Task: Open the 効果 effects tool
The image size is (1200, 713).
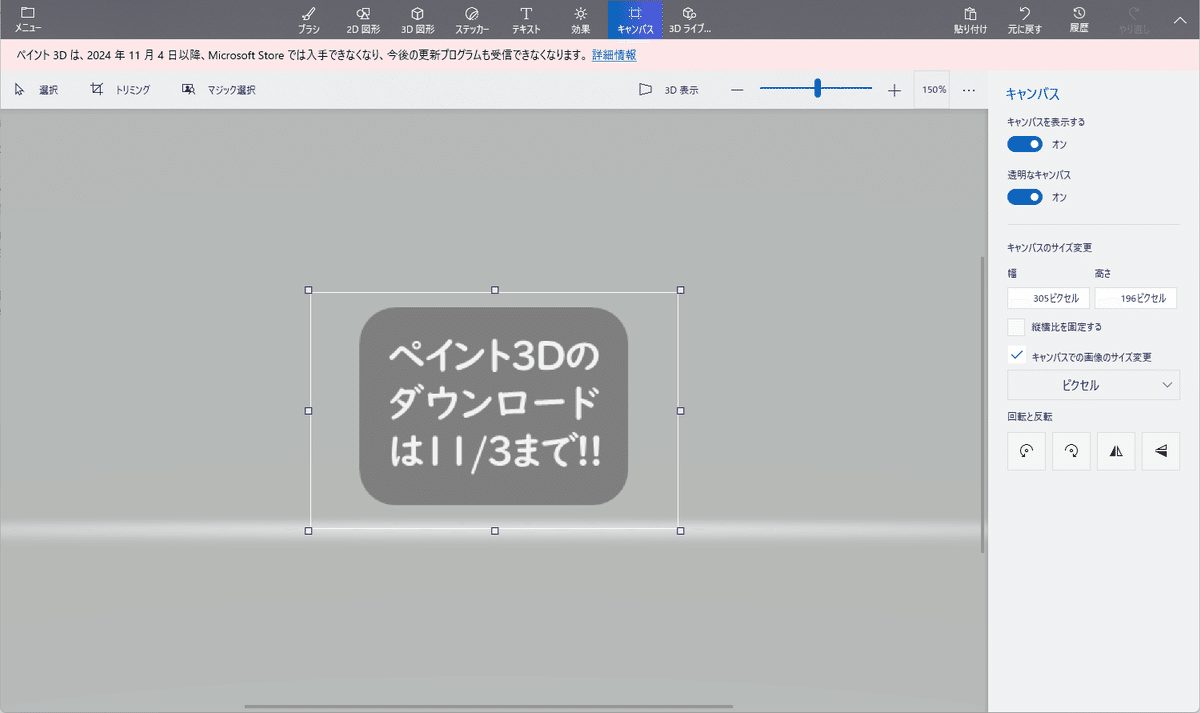Action: 581,20
